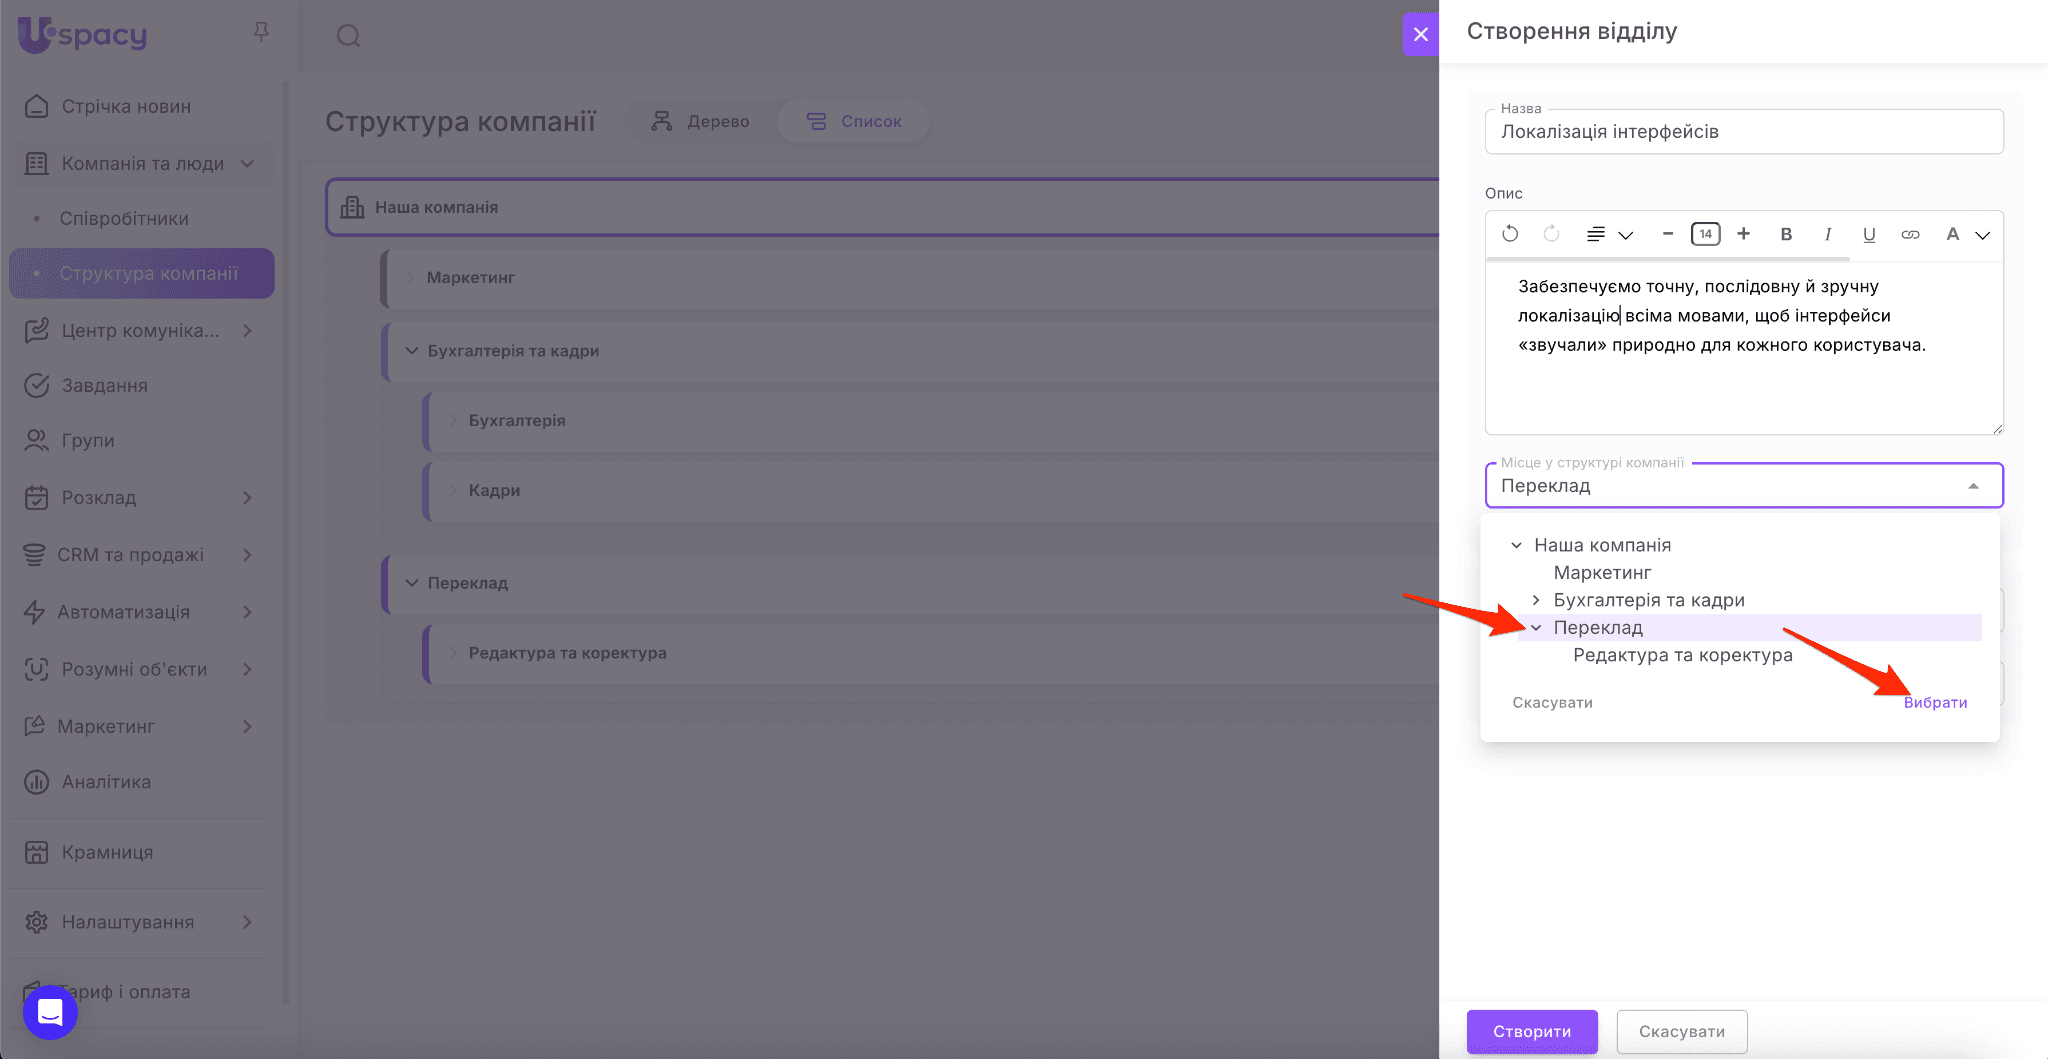
Task: Toggle italic text formatting
Action: pyautogui.click(x=1828, y=234)
